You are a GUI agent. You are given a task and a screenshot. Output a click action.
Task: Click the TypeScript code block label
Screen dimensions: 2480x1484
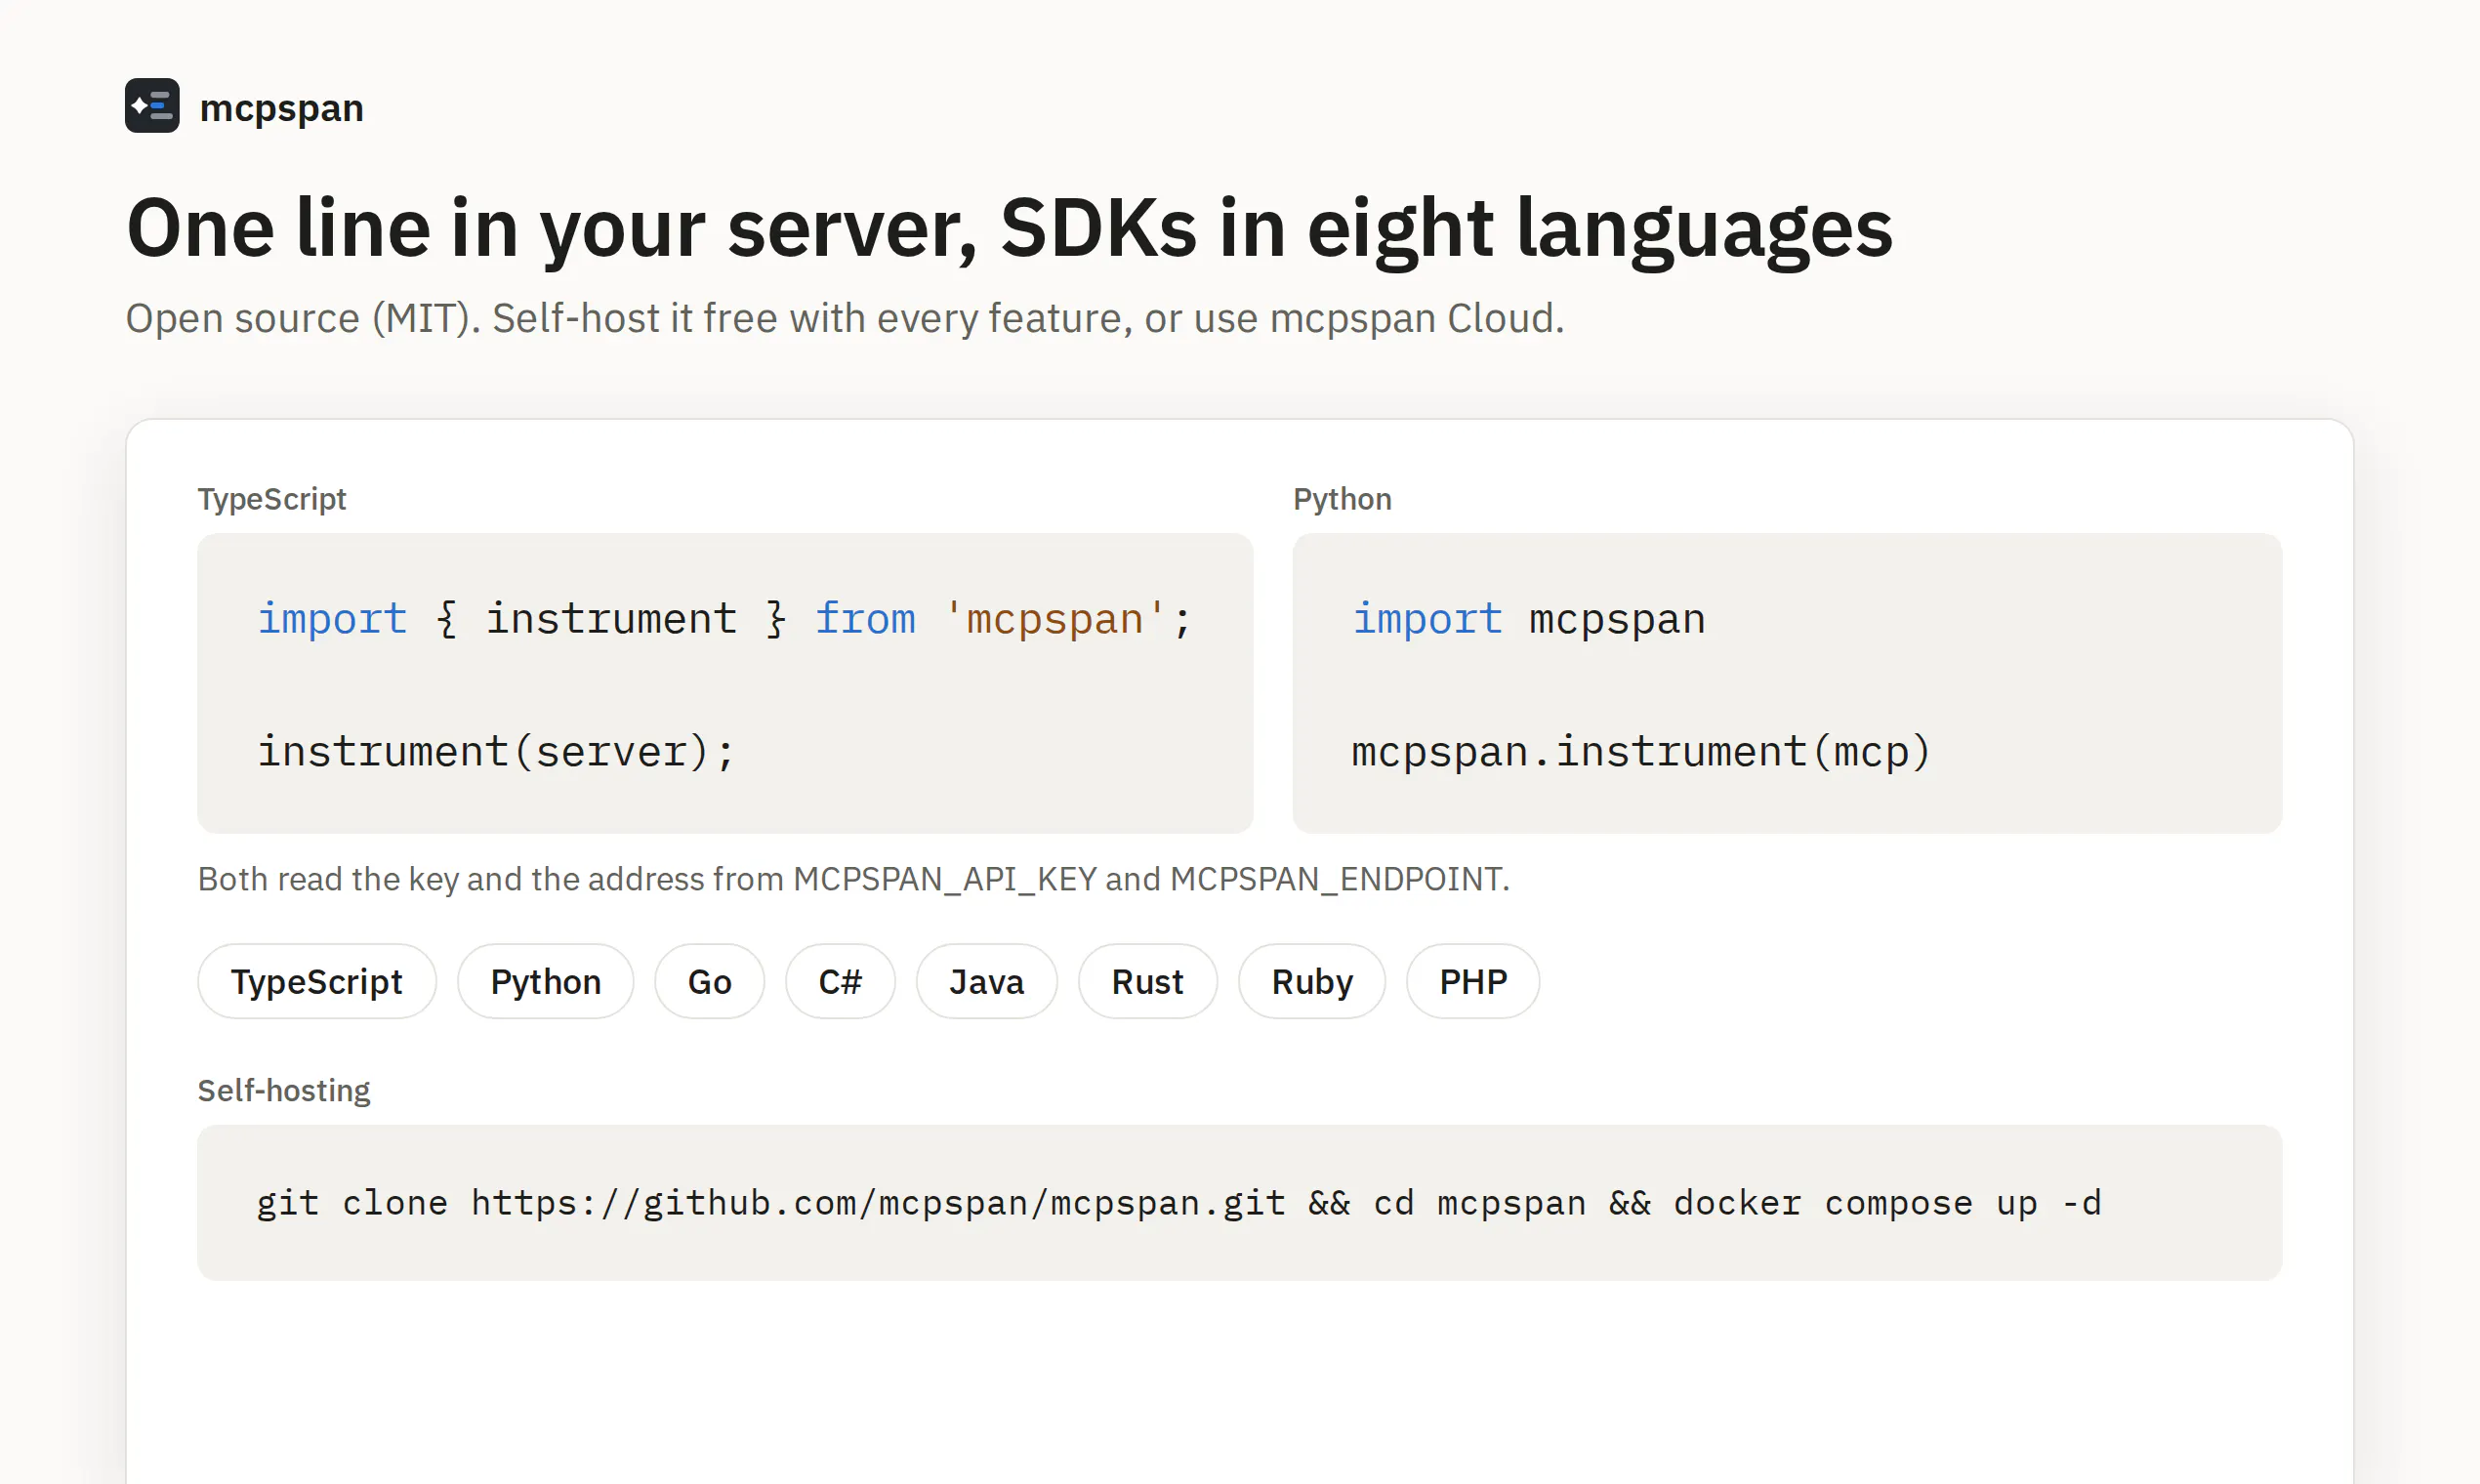coord(271,498)
